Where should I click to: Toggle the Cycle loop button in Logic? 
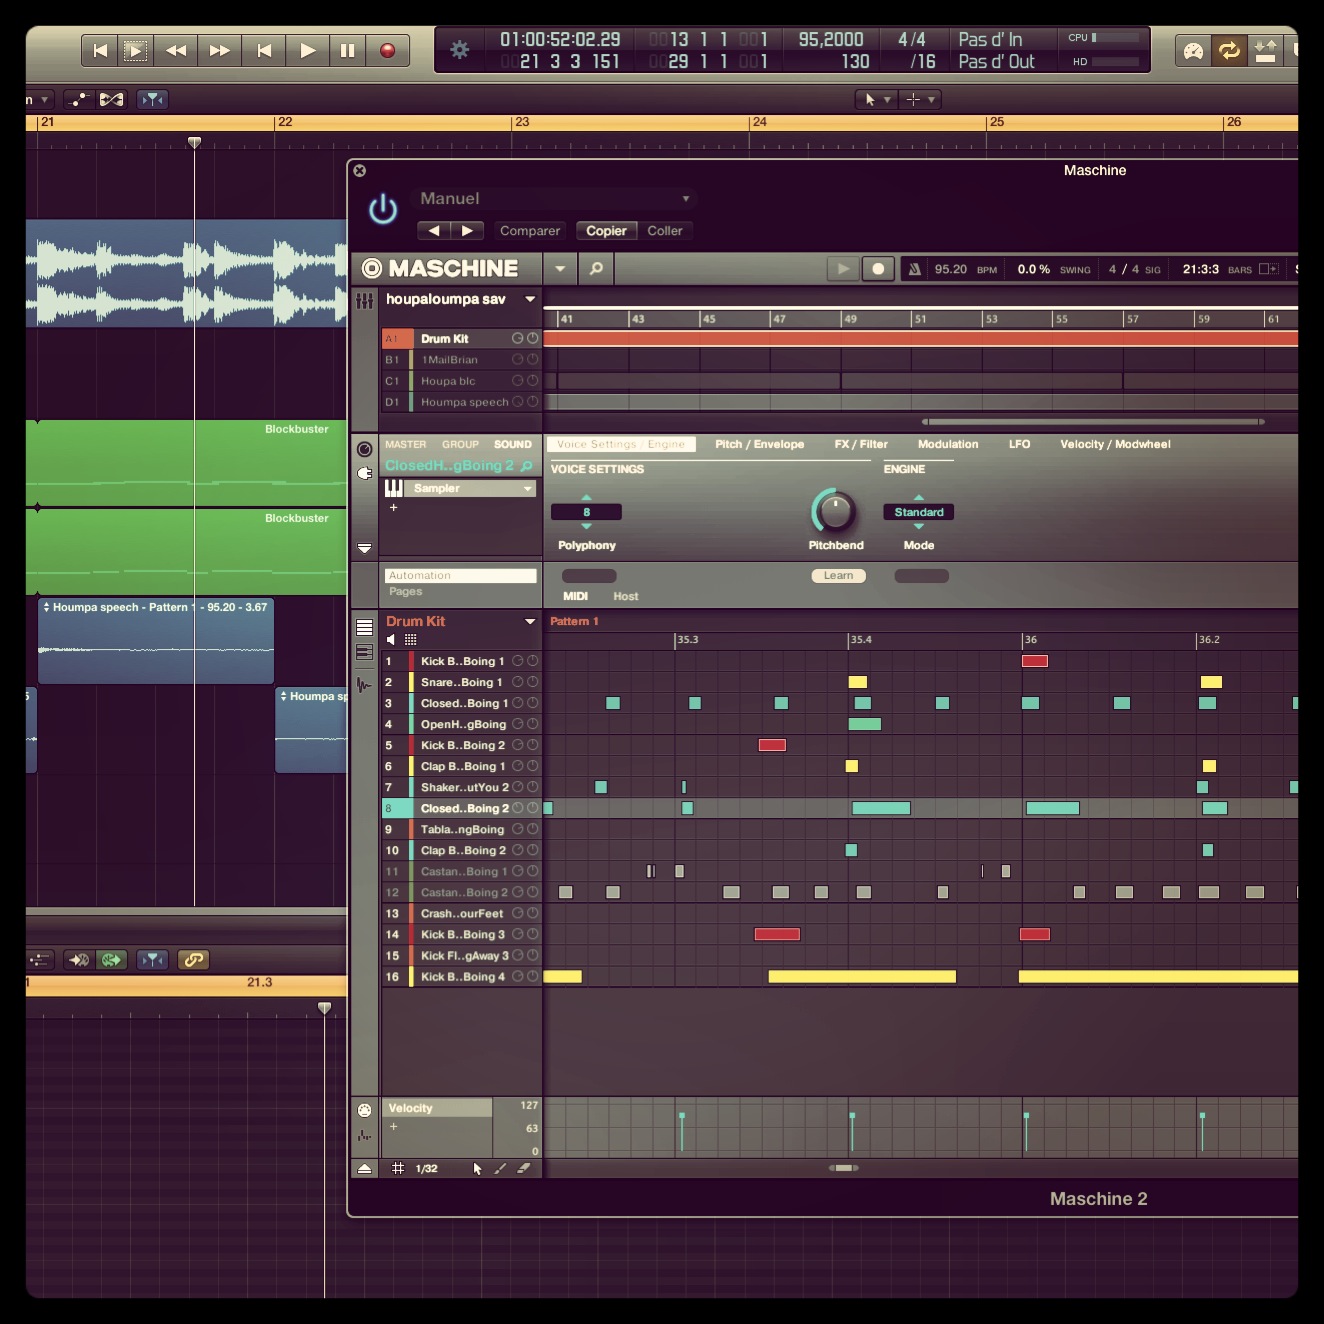click(x=1229, y=50)
